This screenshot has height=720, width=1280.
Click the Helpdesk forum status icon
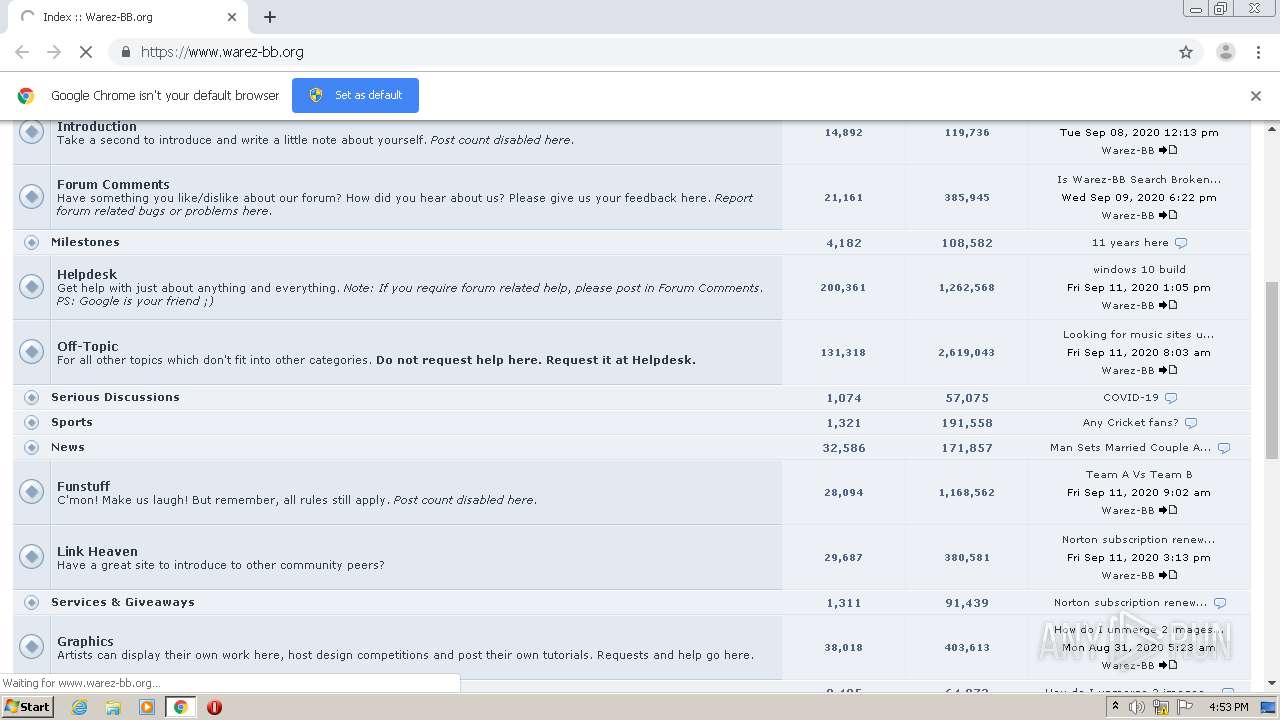coord(32,287)
